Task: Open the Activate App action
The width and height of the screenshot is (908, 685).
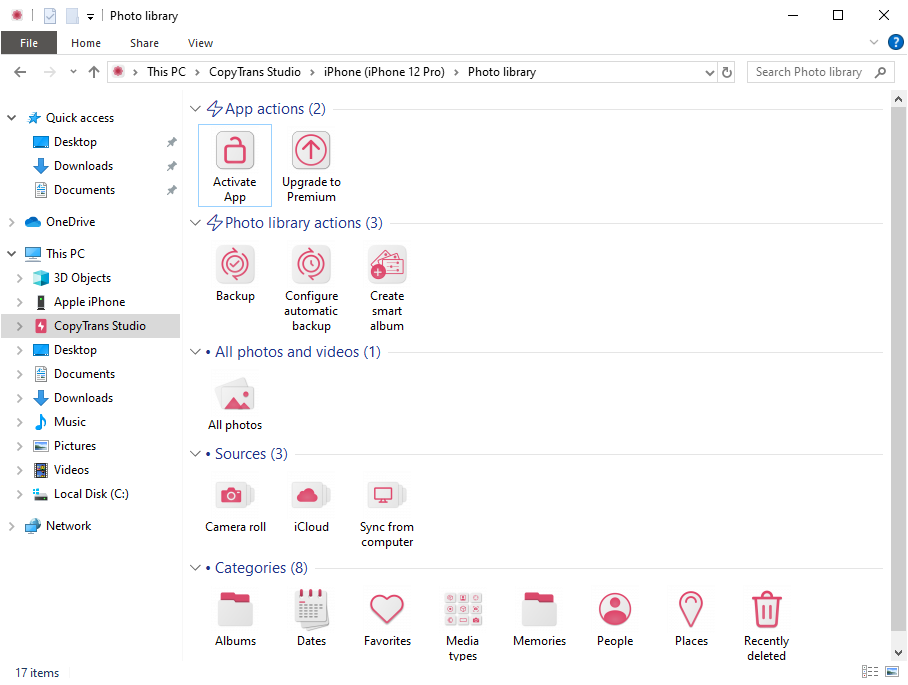Action: pyautogui.click(x=235, y=166)
